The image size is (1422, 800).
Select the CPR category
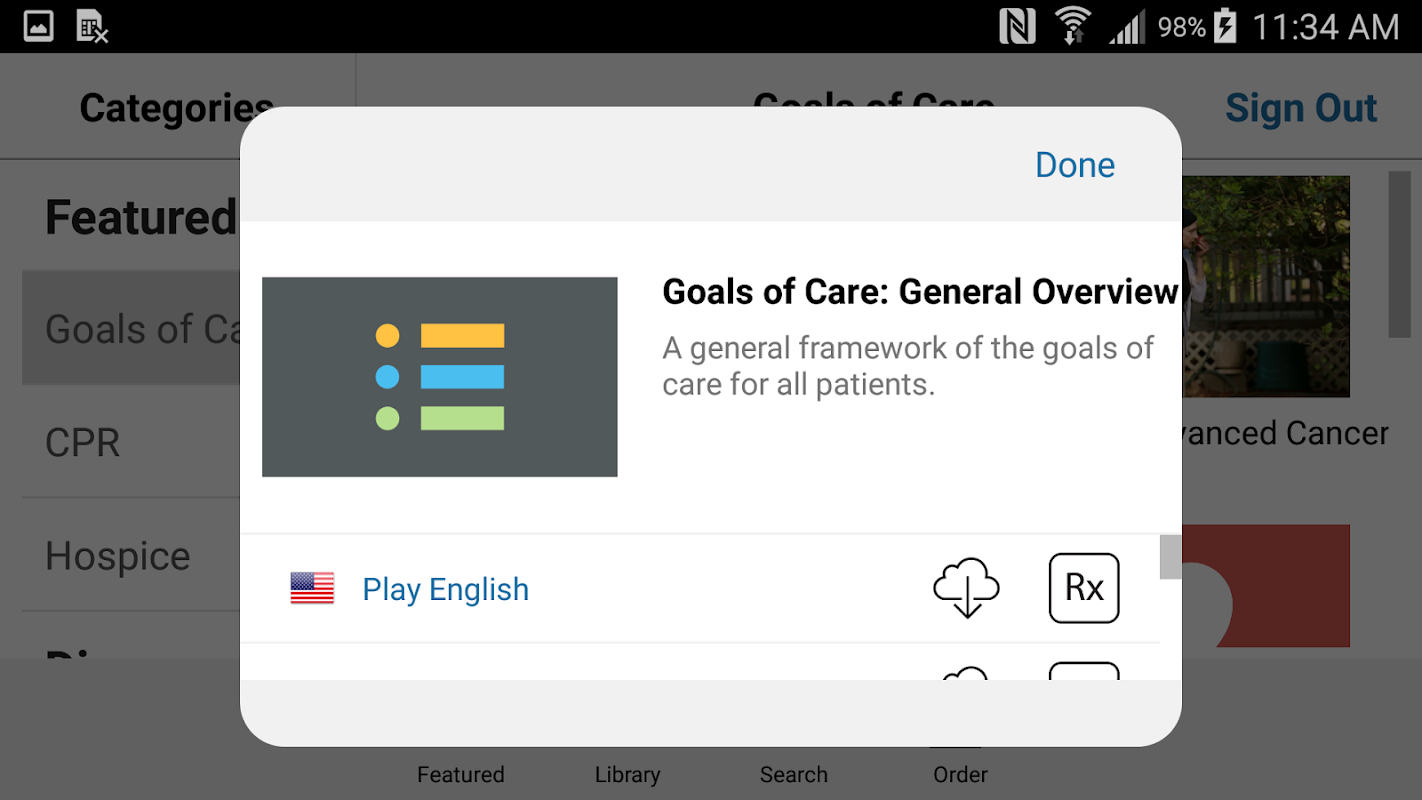pos(83,442)
